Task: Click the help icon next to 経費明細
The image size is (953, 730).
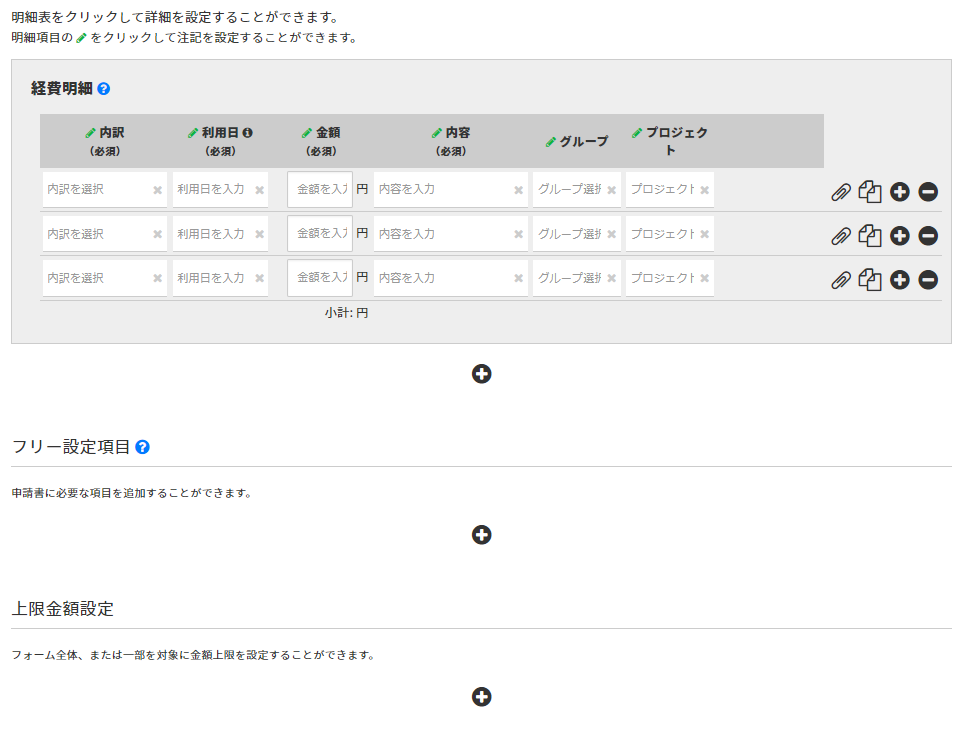Action: [104, 89]
